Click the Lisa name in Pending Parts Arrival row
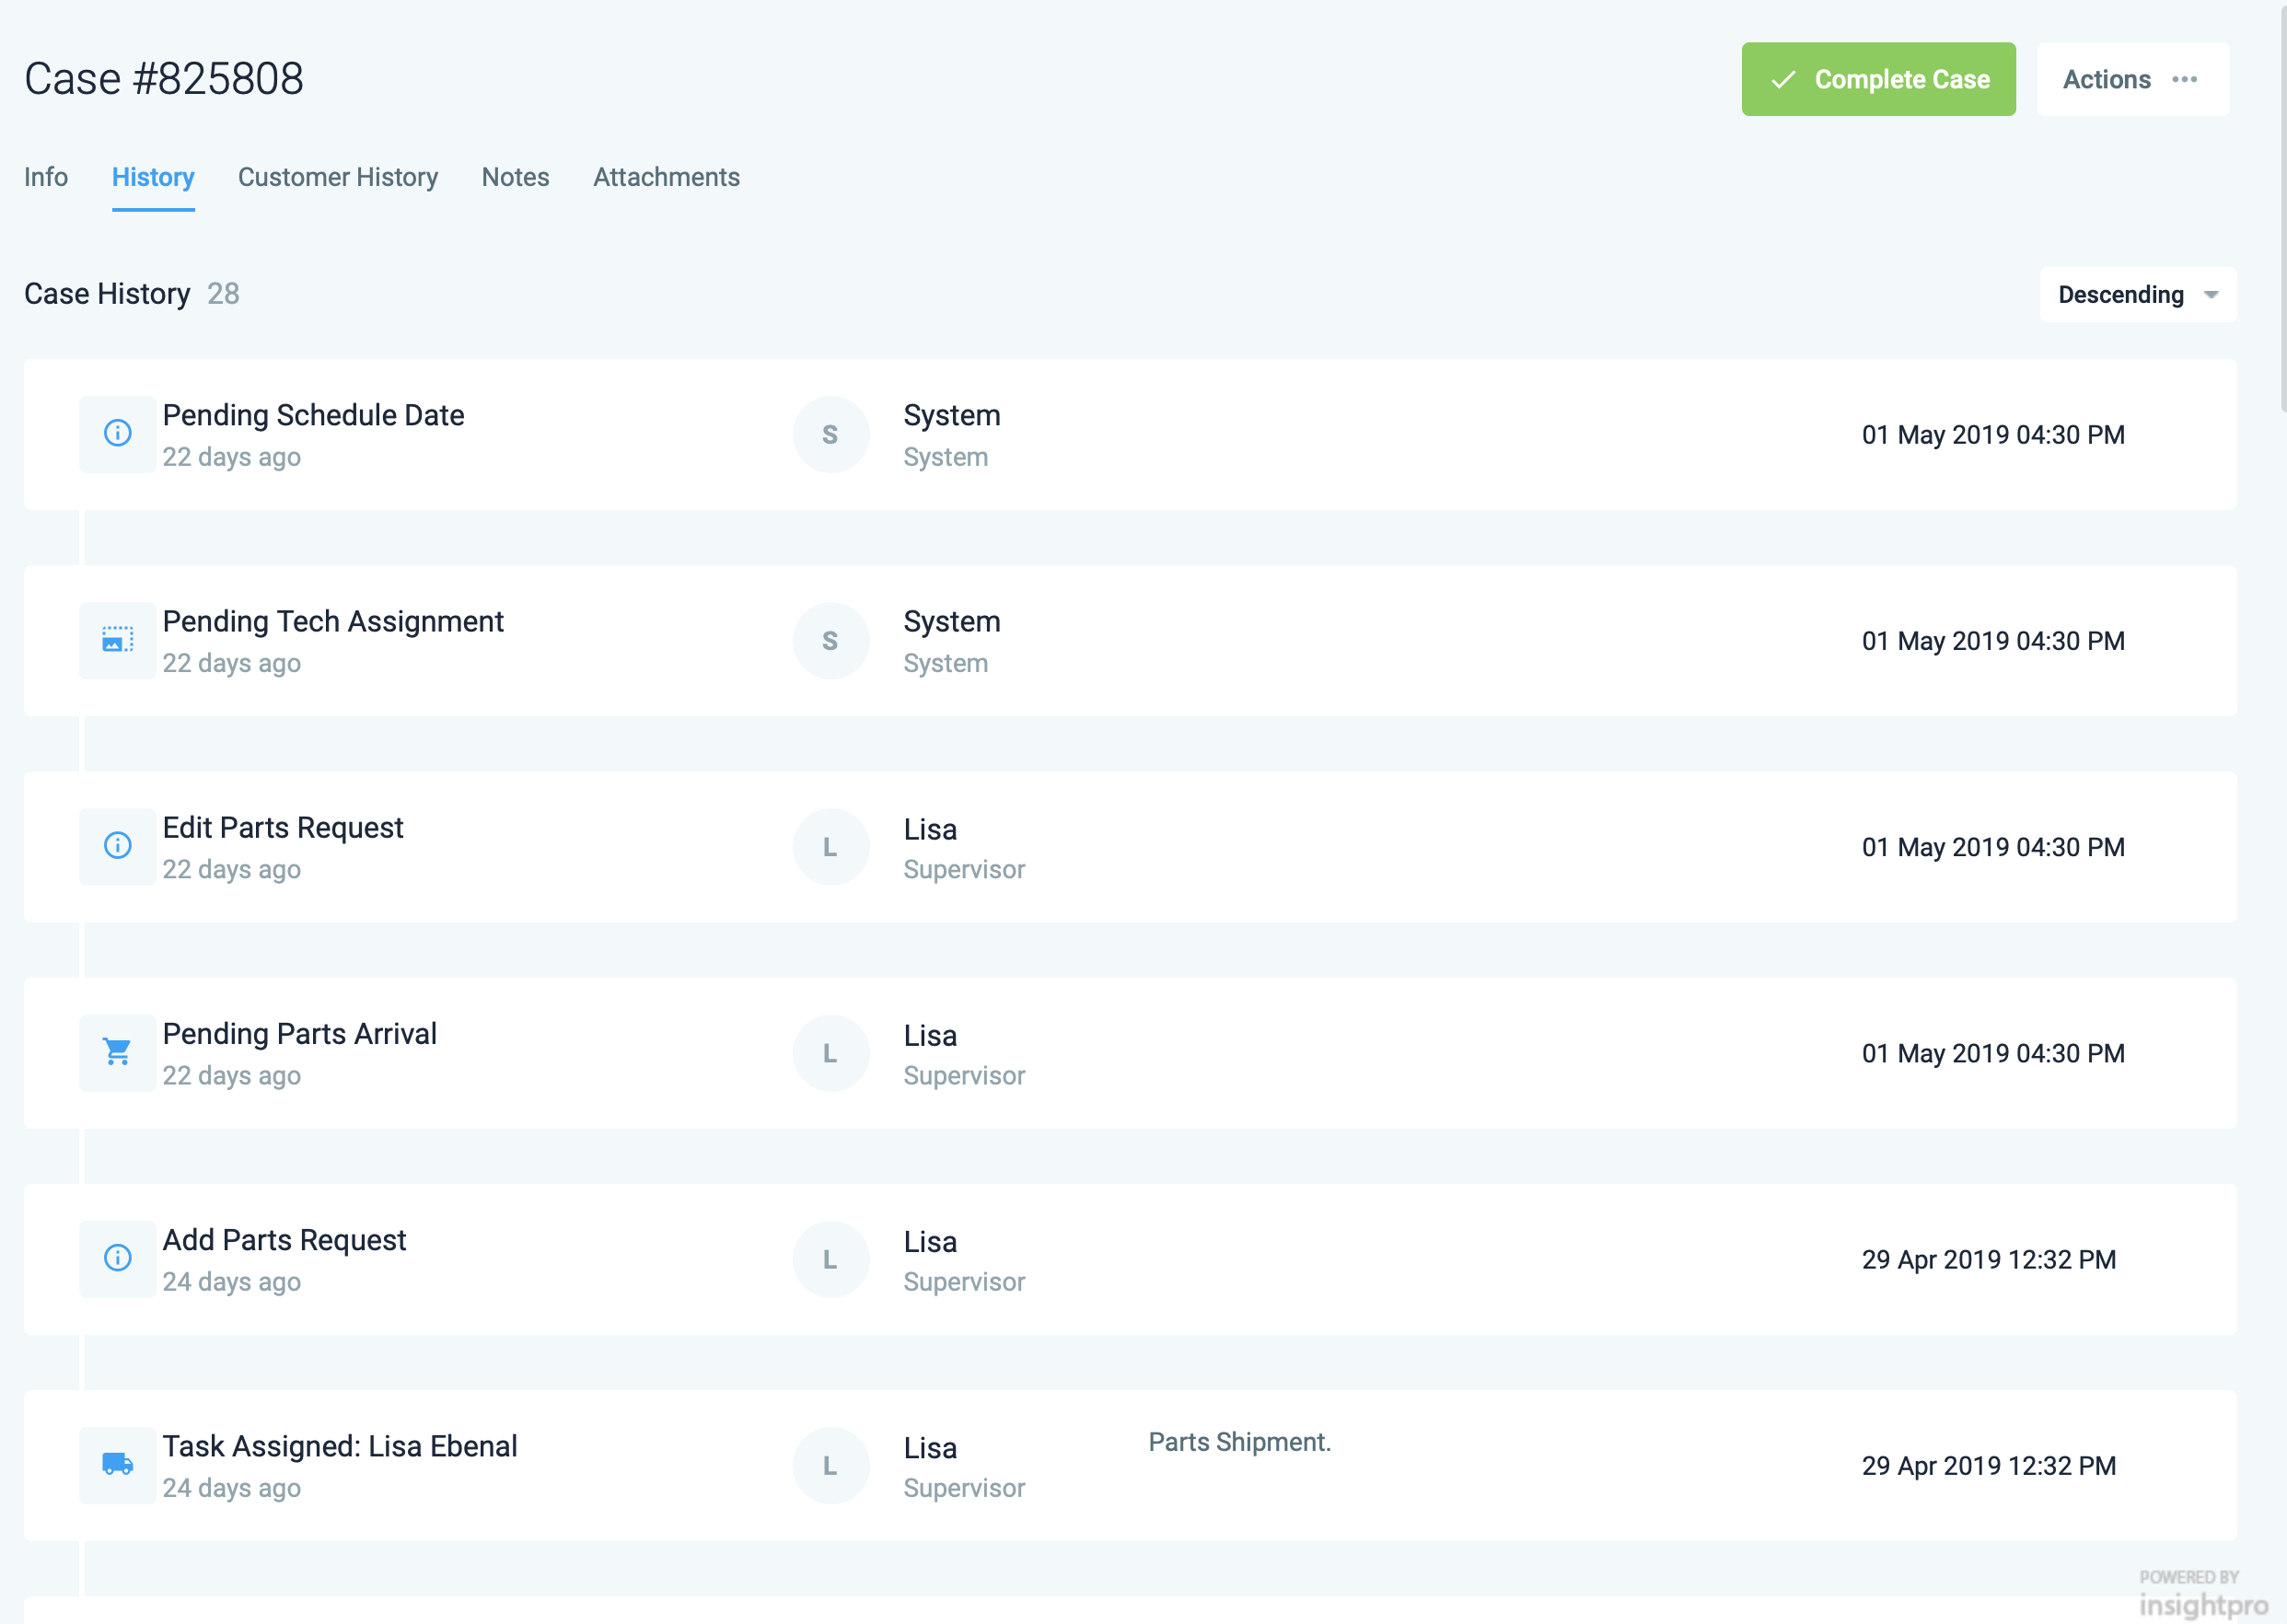The width and height of the screenshot is (2287, 1624). tap(930, 1035)
